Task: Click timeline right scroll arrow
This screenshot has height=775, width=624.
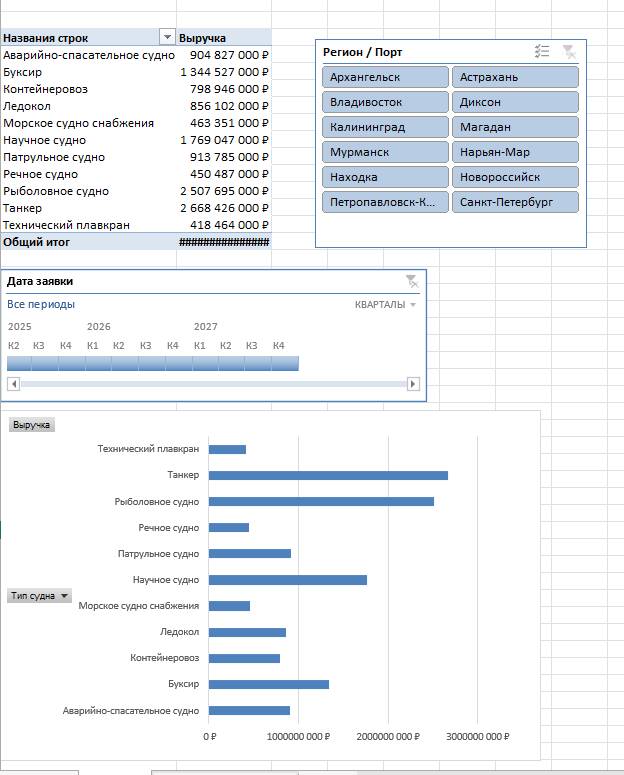Action: coord(413,384)
